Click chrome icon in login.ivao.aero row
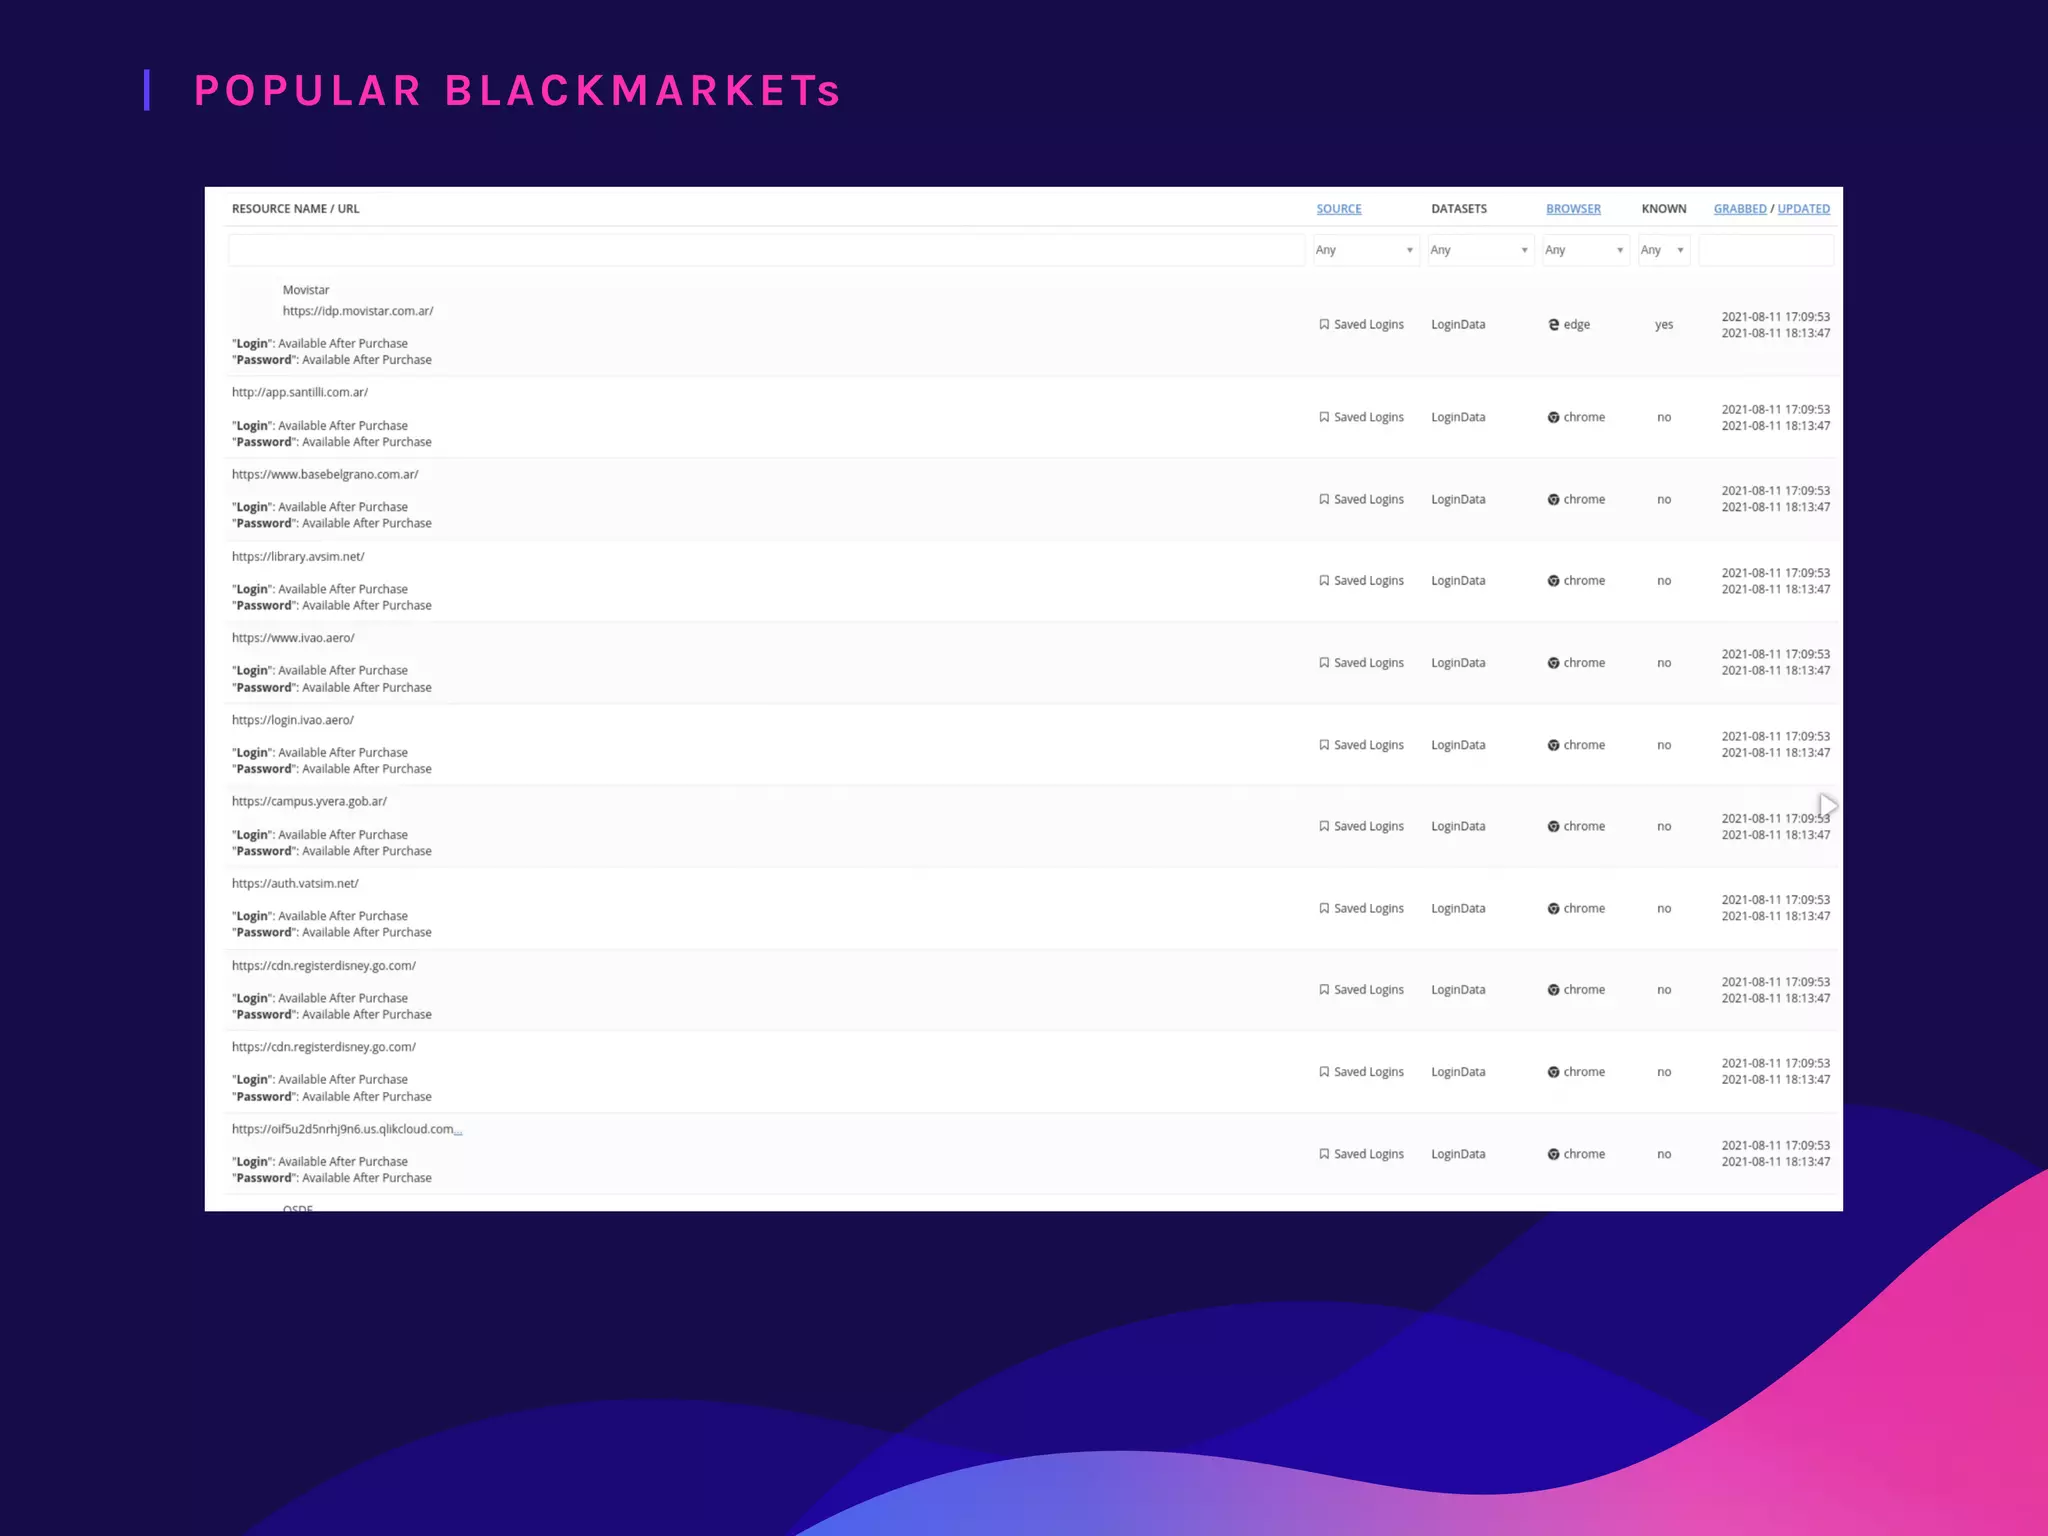The image size is (2048, 1536). (1553, 745)
